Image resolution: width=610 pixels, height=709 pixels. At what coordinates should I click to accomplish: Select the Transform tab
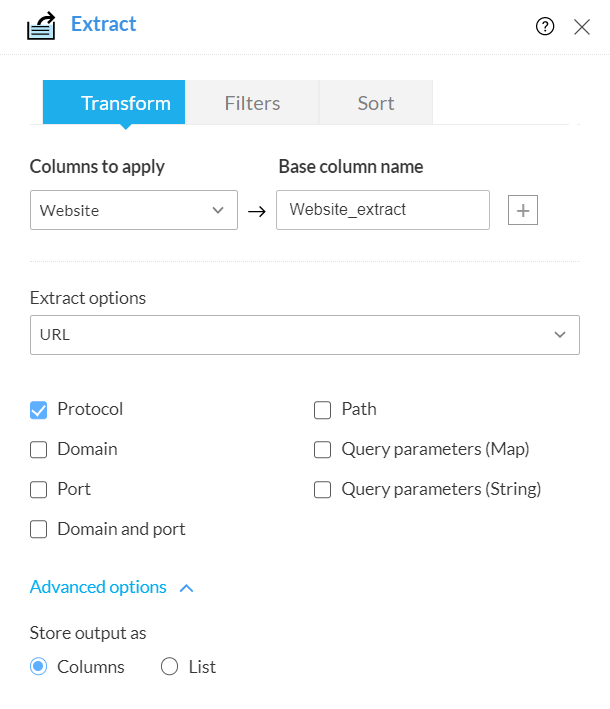click(x=114, y=103)
